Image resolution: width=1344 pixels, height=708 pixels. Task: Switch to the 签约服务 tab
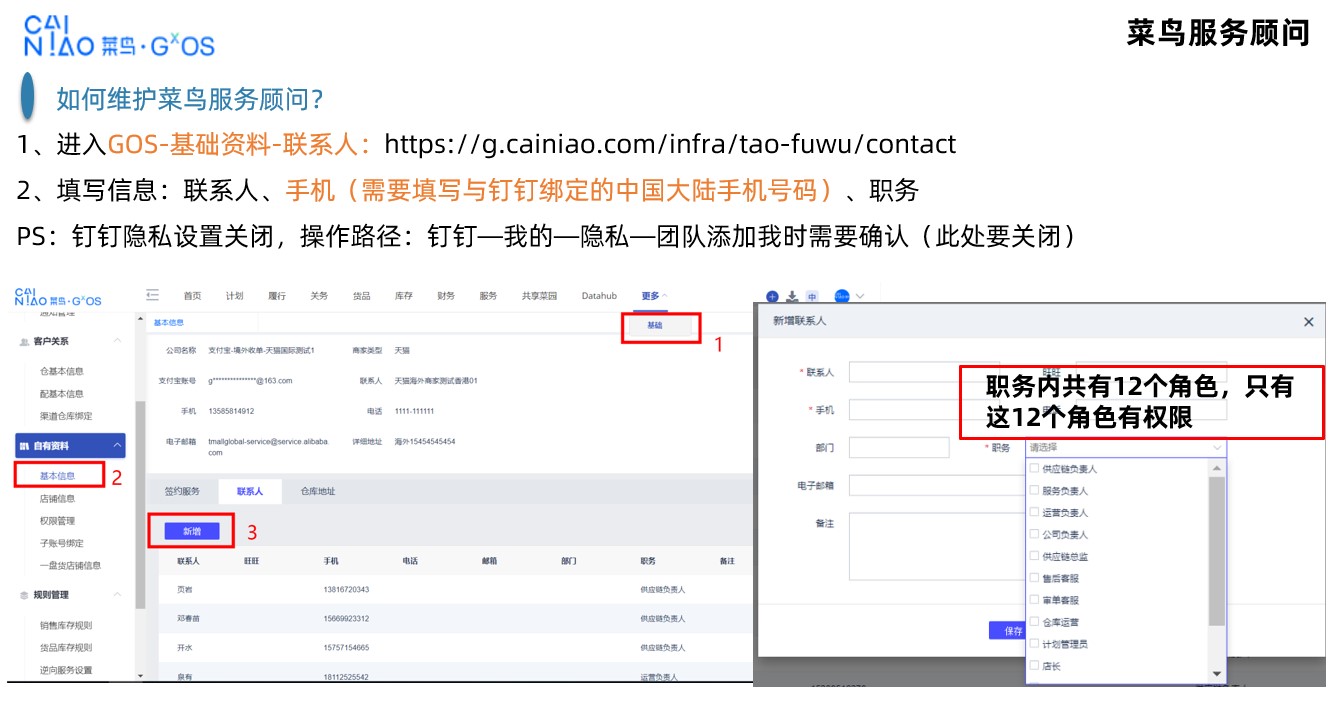click(x=182, y=492)
